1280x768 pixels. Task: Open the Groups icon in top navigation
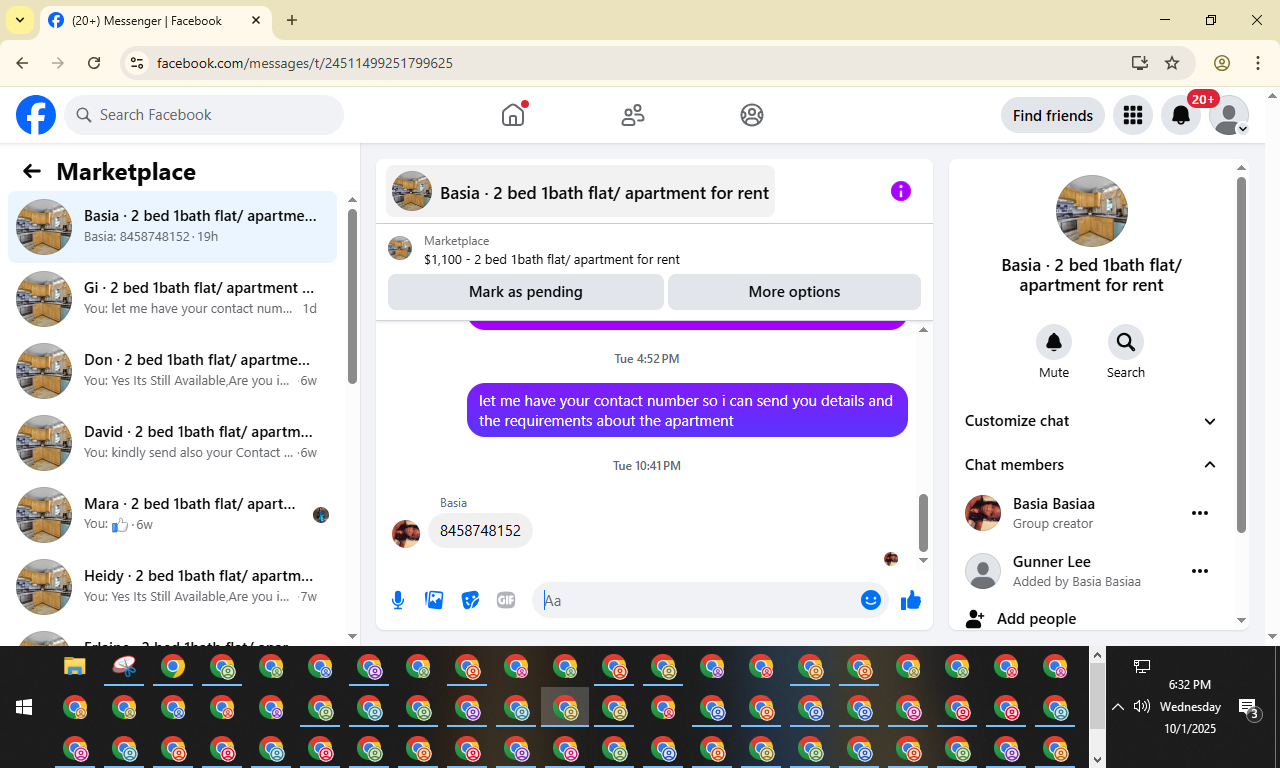coord(752,115)
